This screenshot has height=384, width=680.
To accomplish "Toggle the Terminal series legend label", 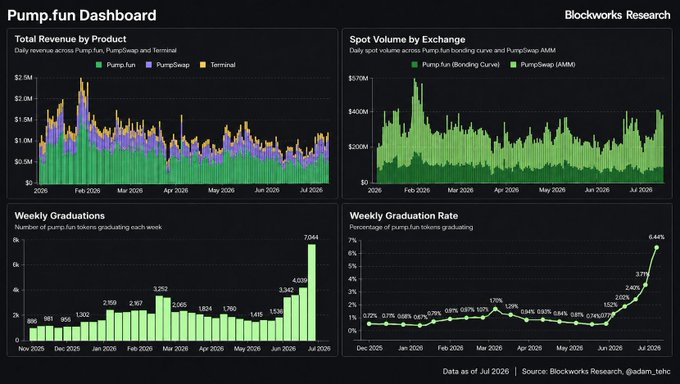I will coord(223,65).
